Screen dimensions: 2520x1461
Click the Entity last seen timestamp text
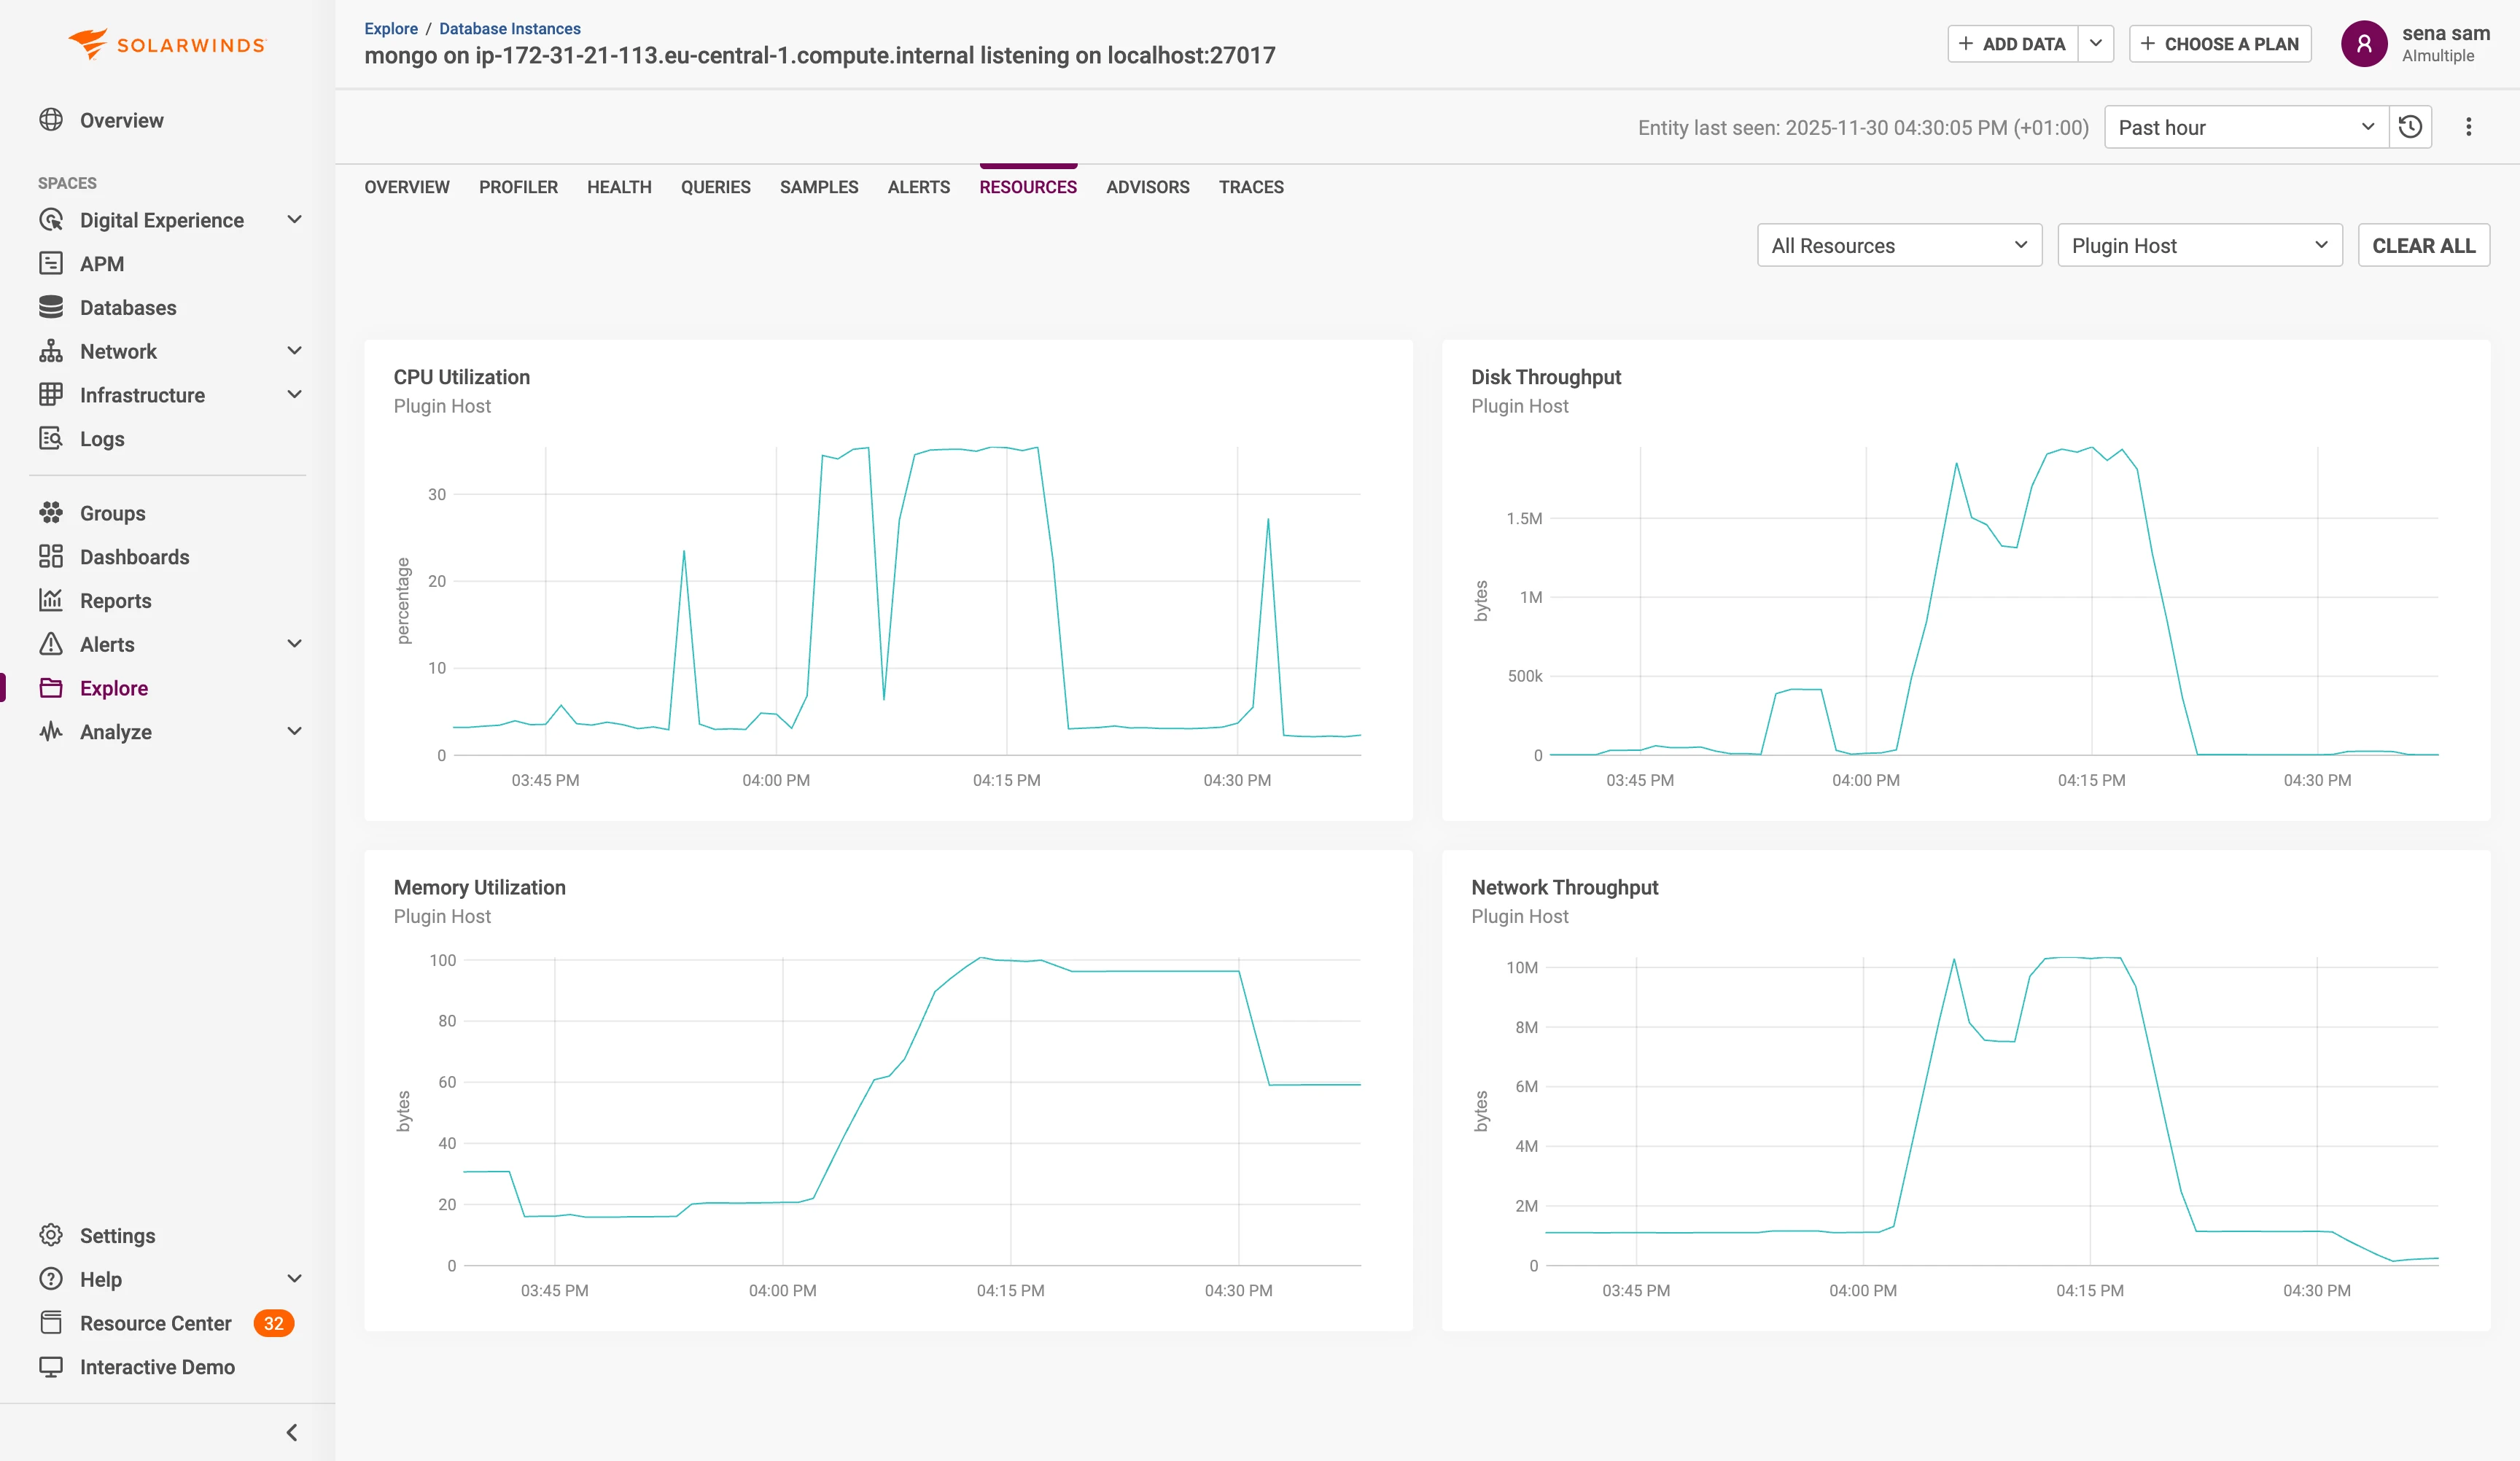point(1863,127)
